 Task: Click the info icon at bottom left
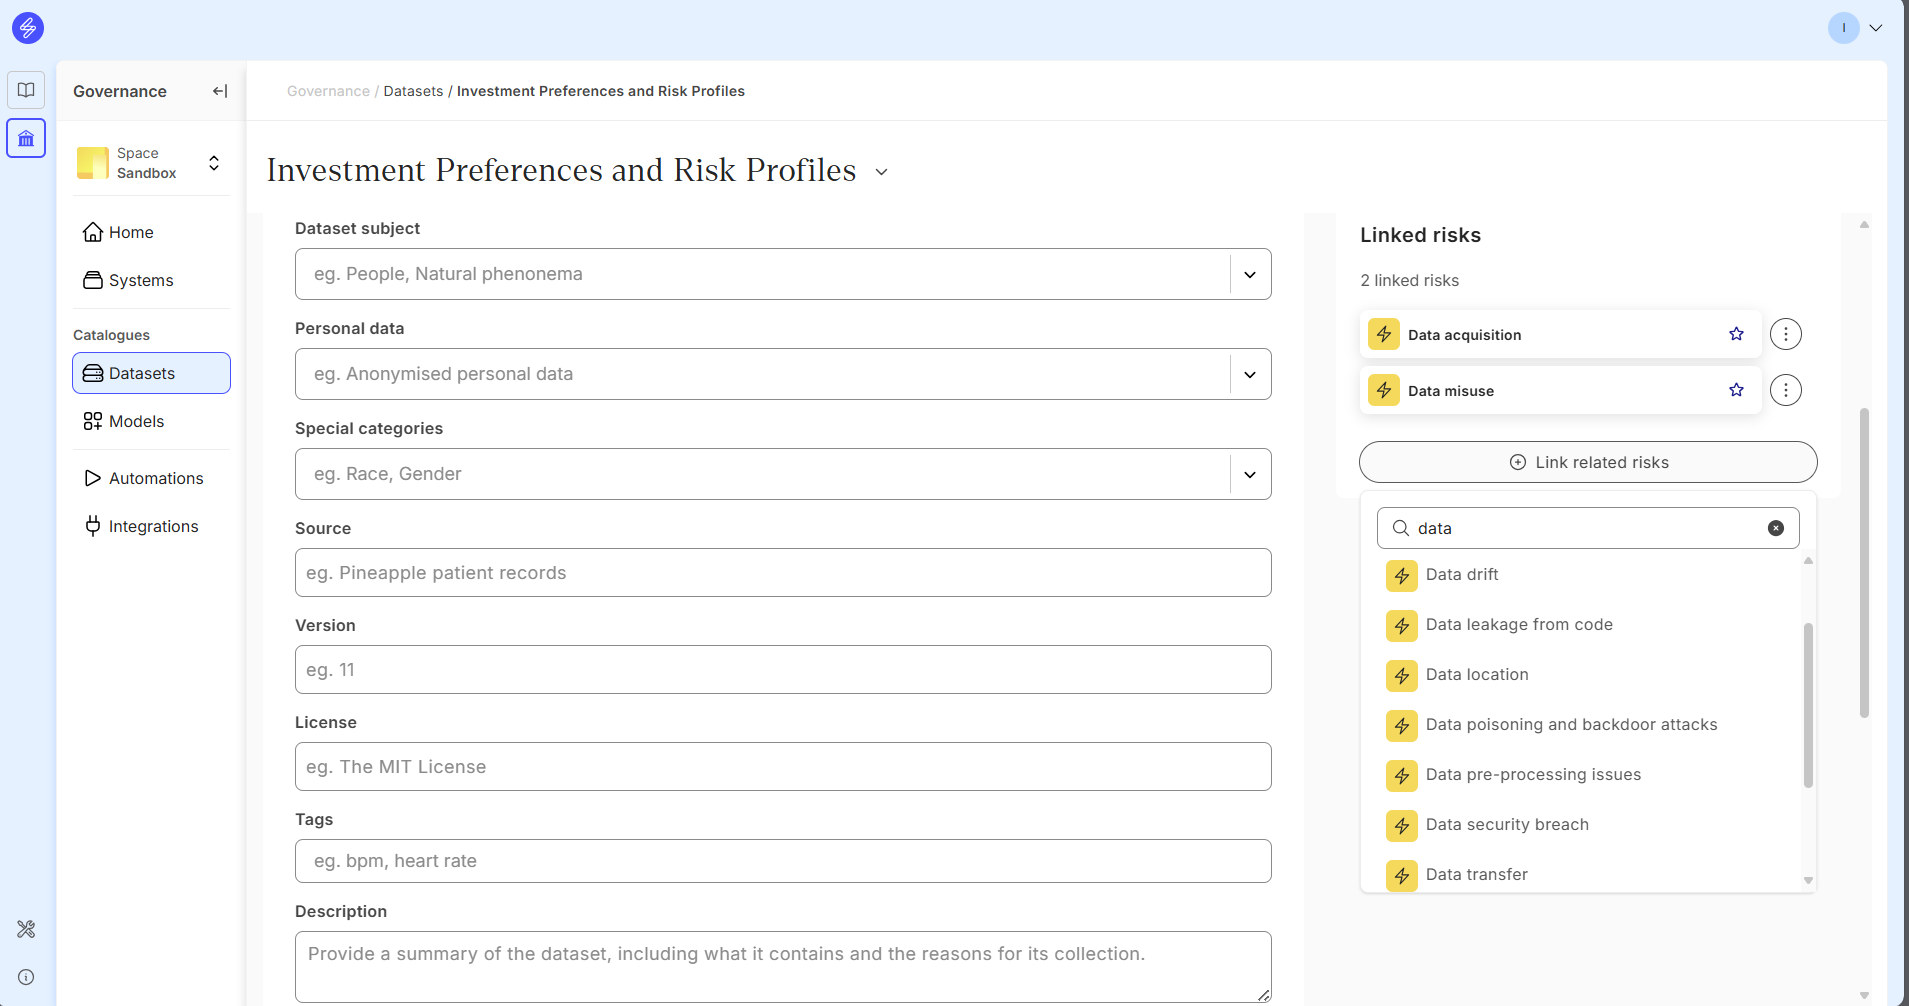[26, 977]
